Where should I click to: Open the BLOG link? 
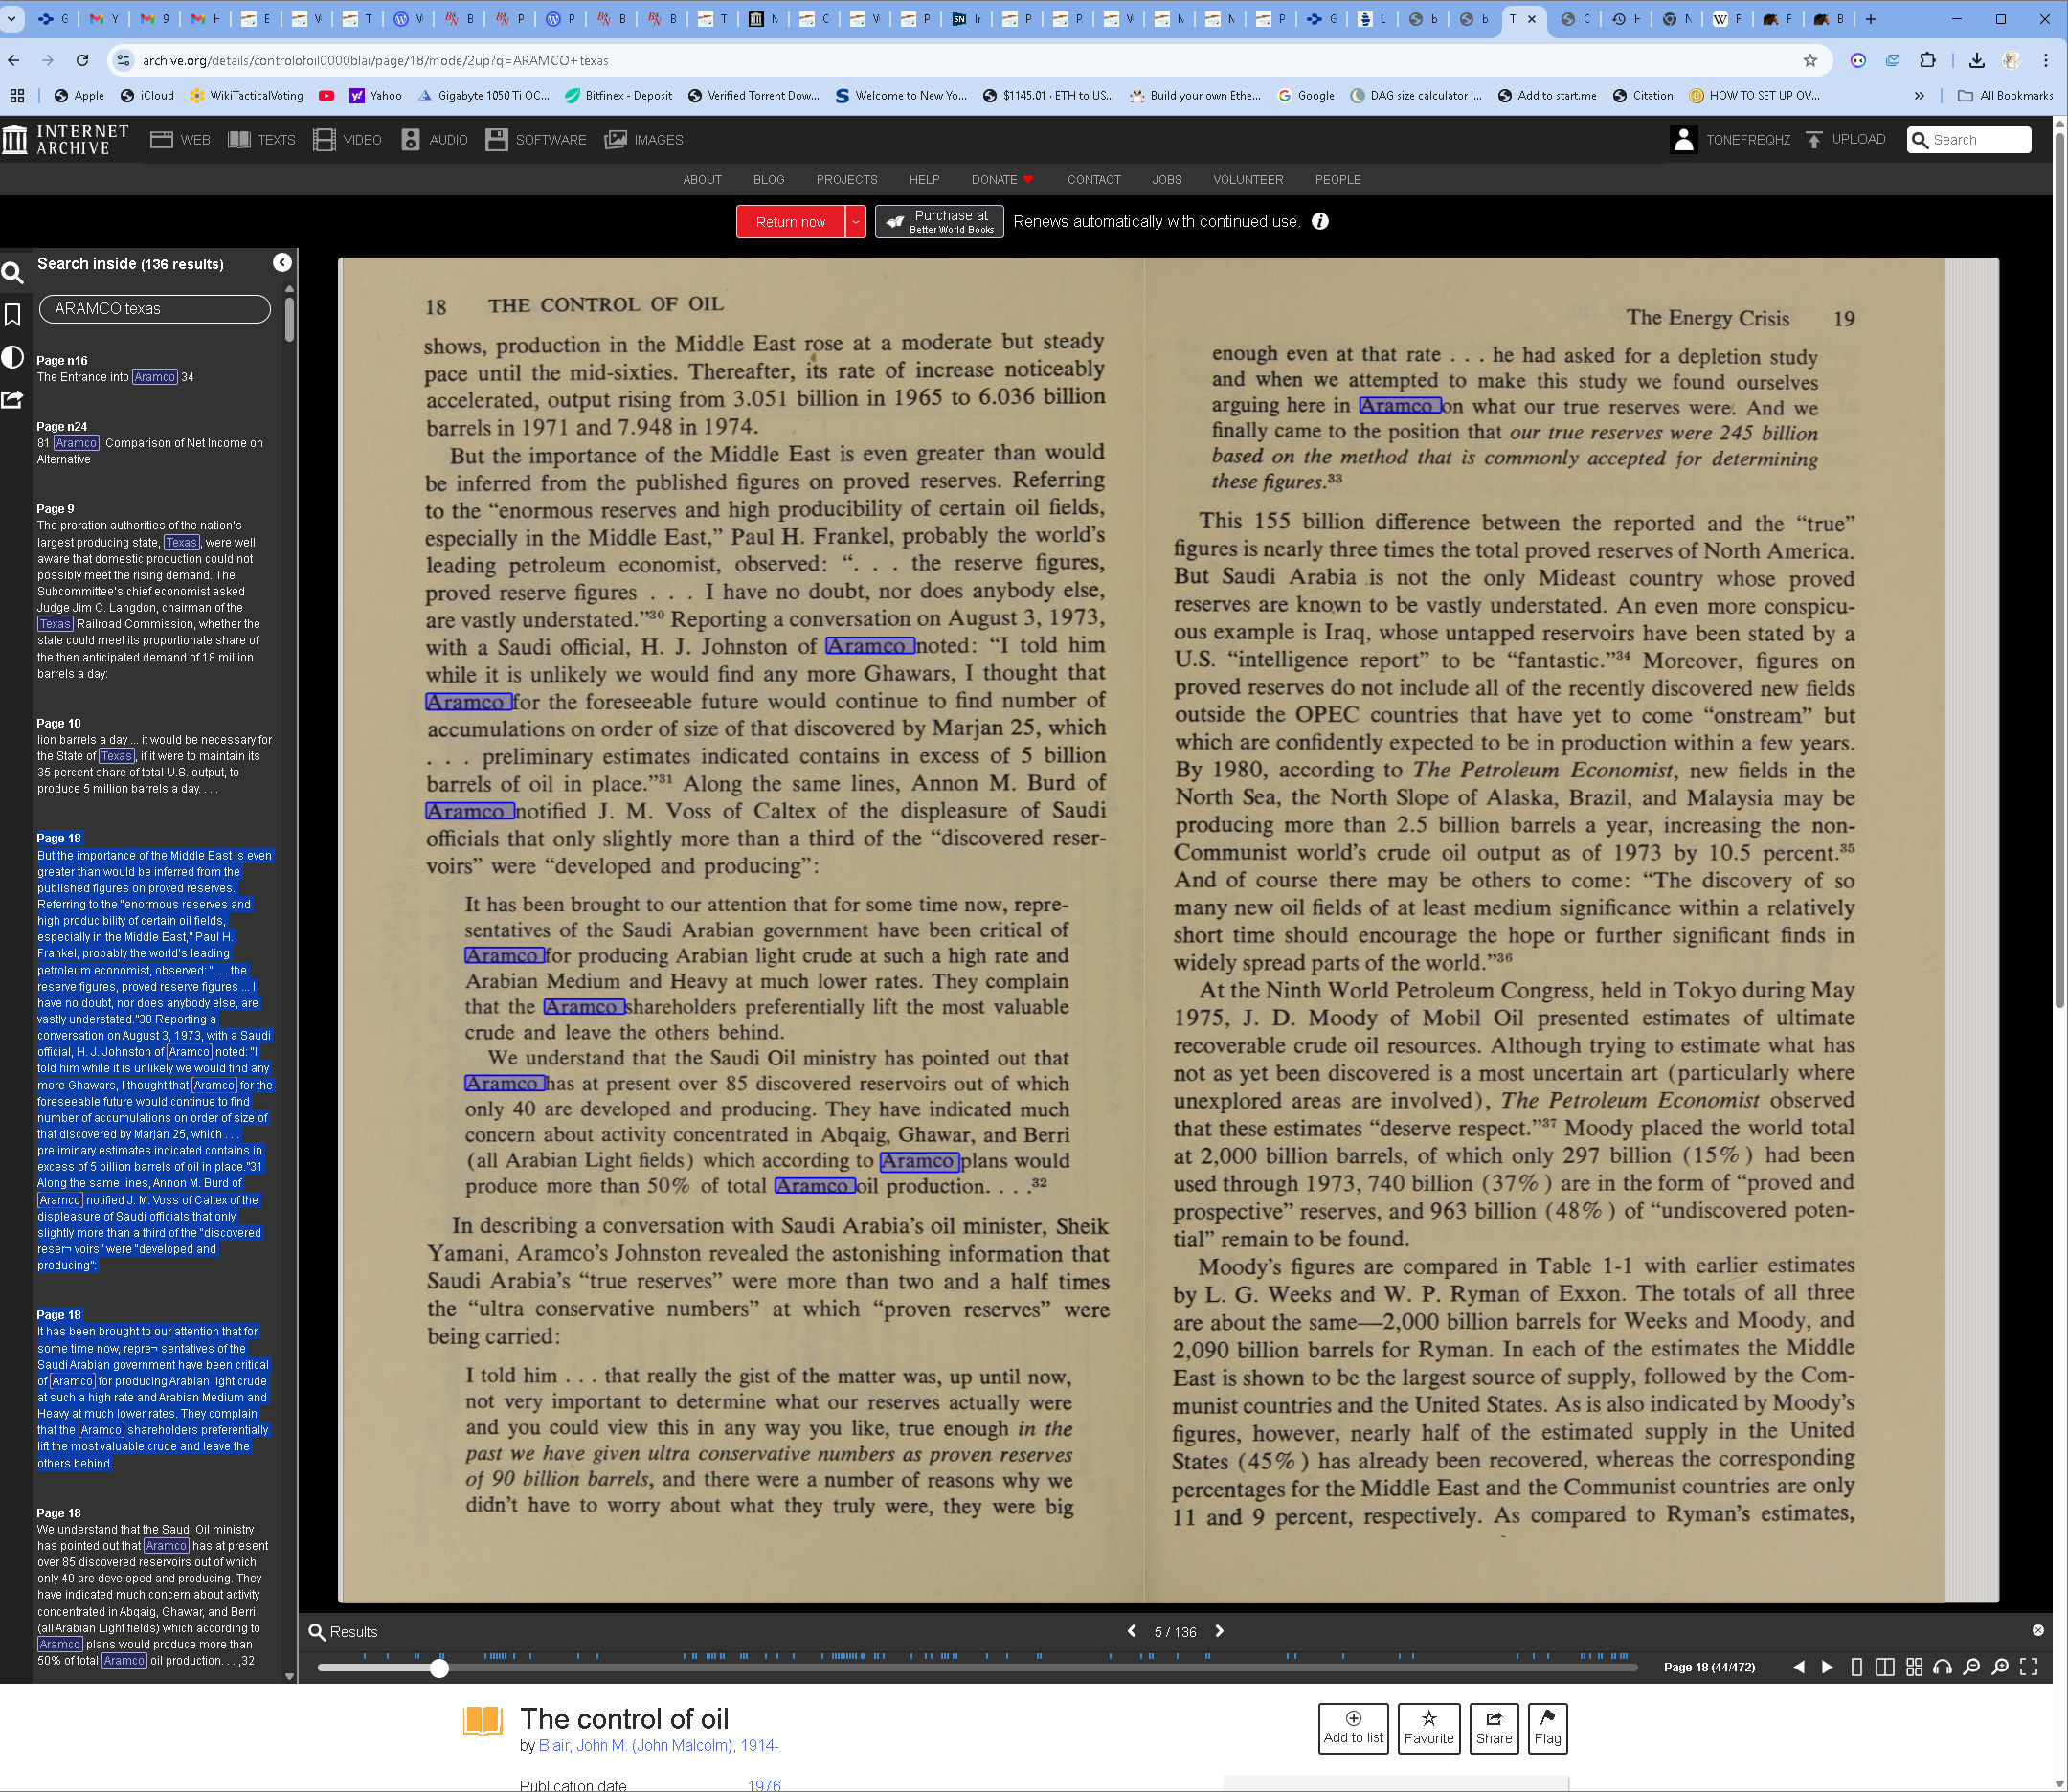[x=768, y=180]
